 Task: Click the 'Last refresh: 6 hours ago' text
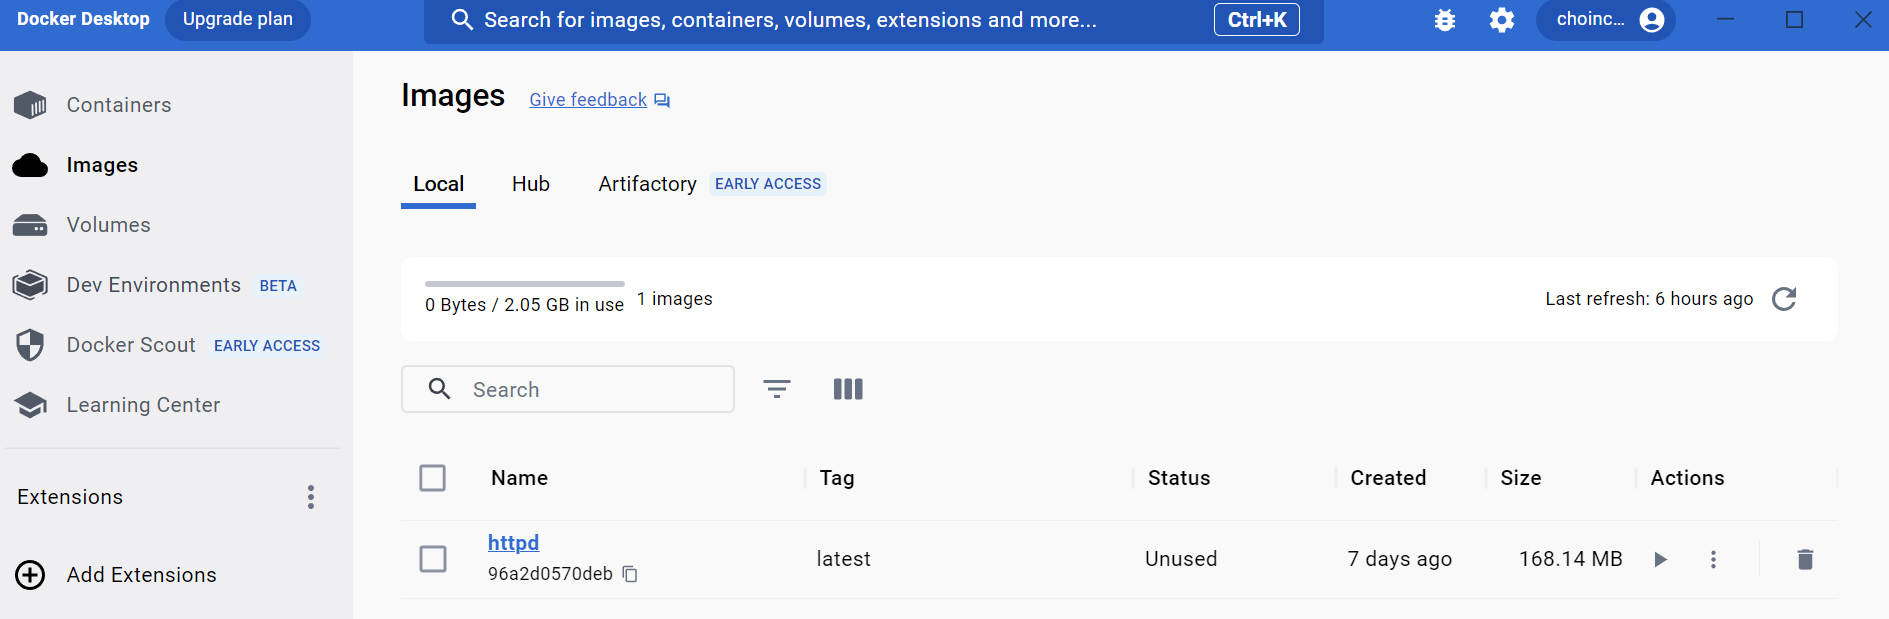tap(1649, 299)
